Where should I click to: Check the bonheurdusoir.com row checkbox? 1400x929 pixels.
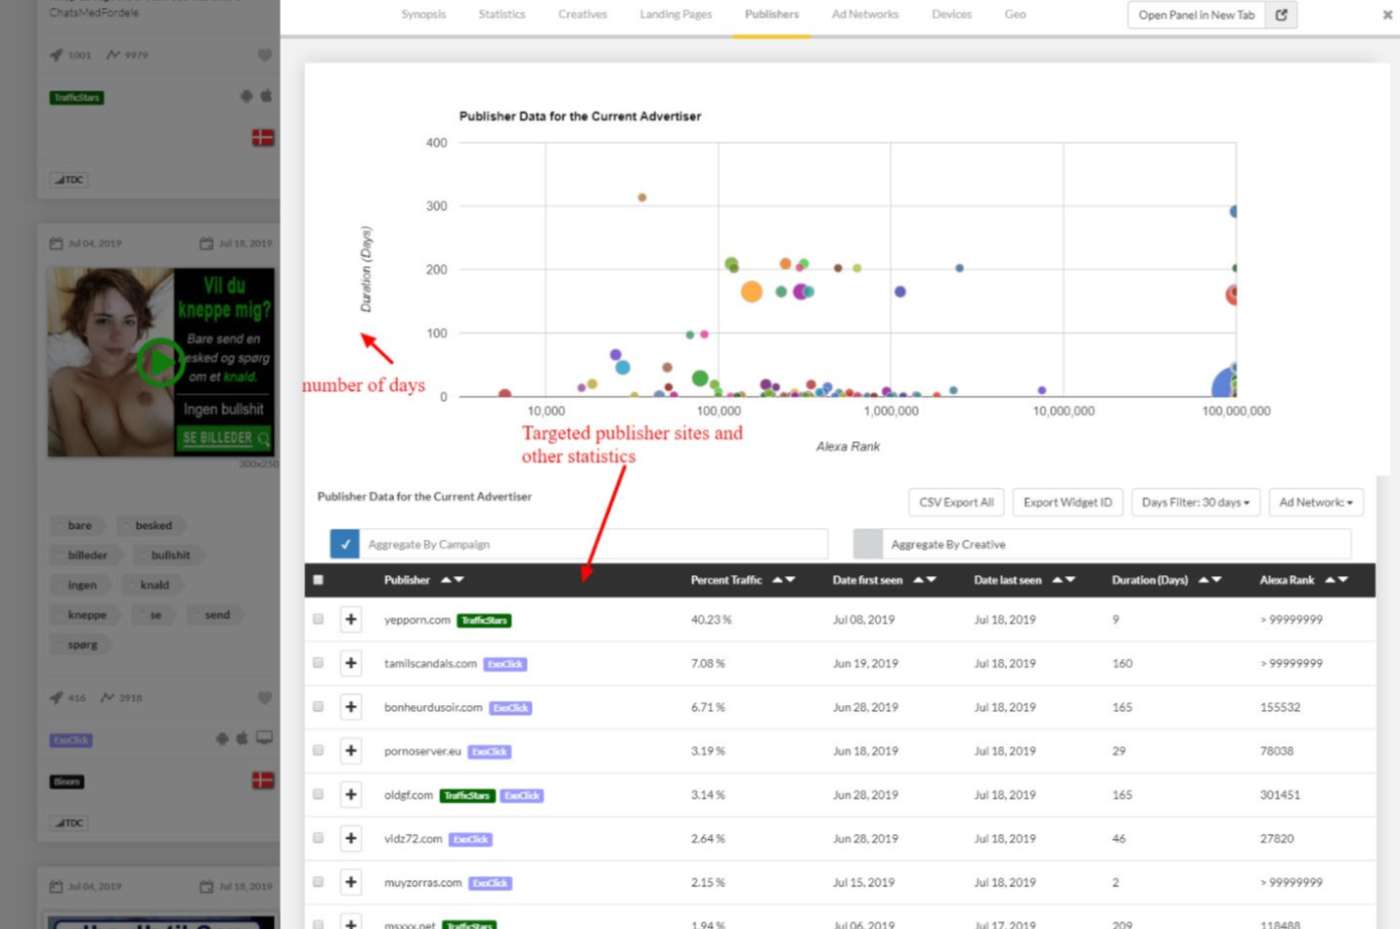[318, 707]
